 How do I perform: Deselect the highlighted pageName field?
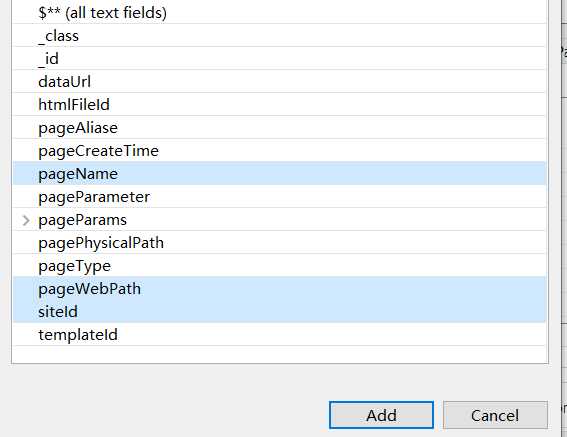point(279,174)
